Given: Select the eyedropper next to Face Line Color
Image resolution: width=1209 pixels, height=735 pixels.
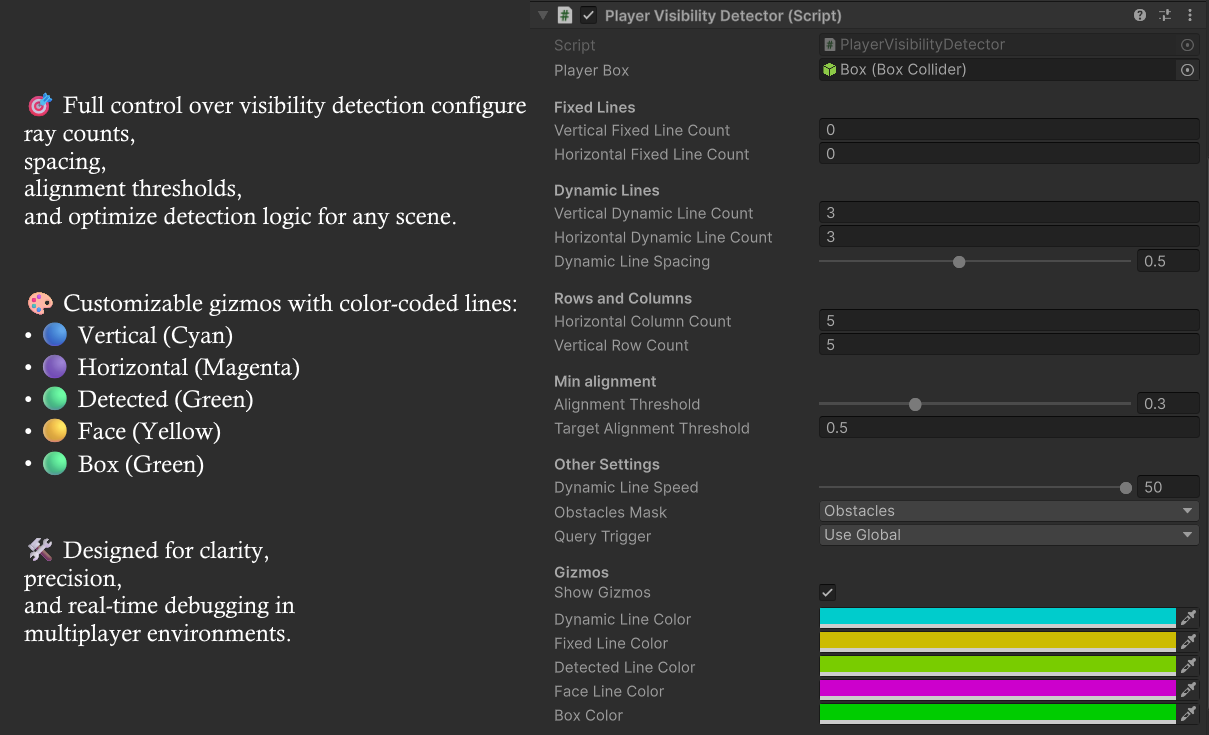Looking at the screenshot, I should (1188, 689).
